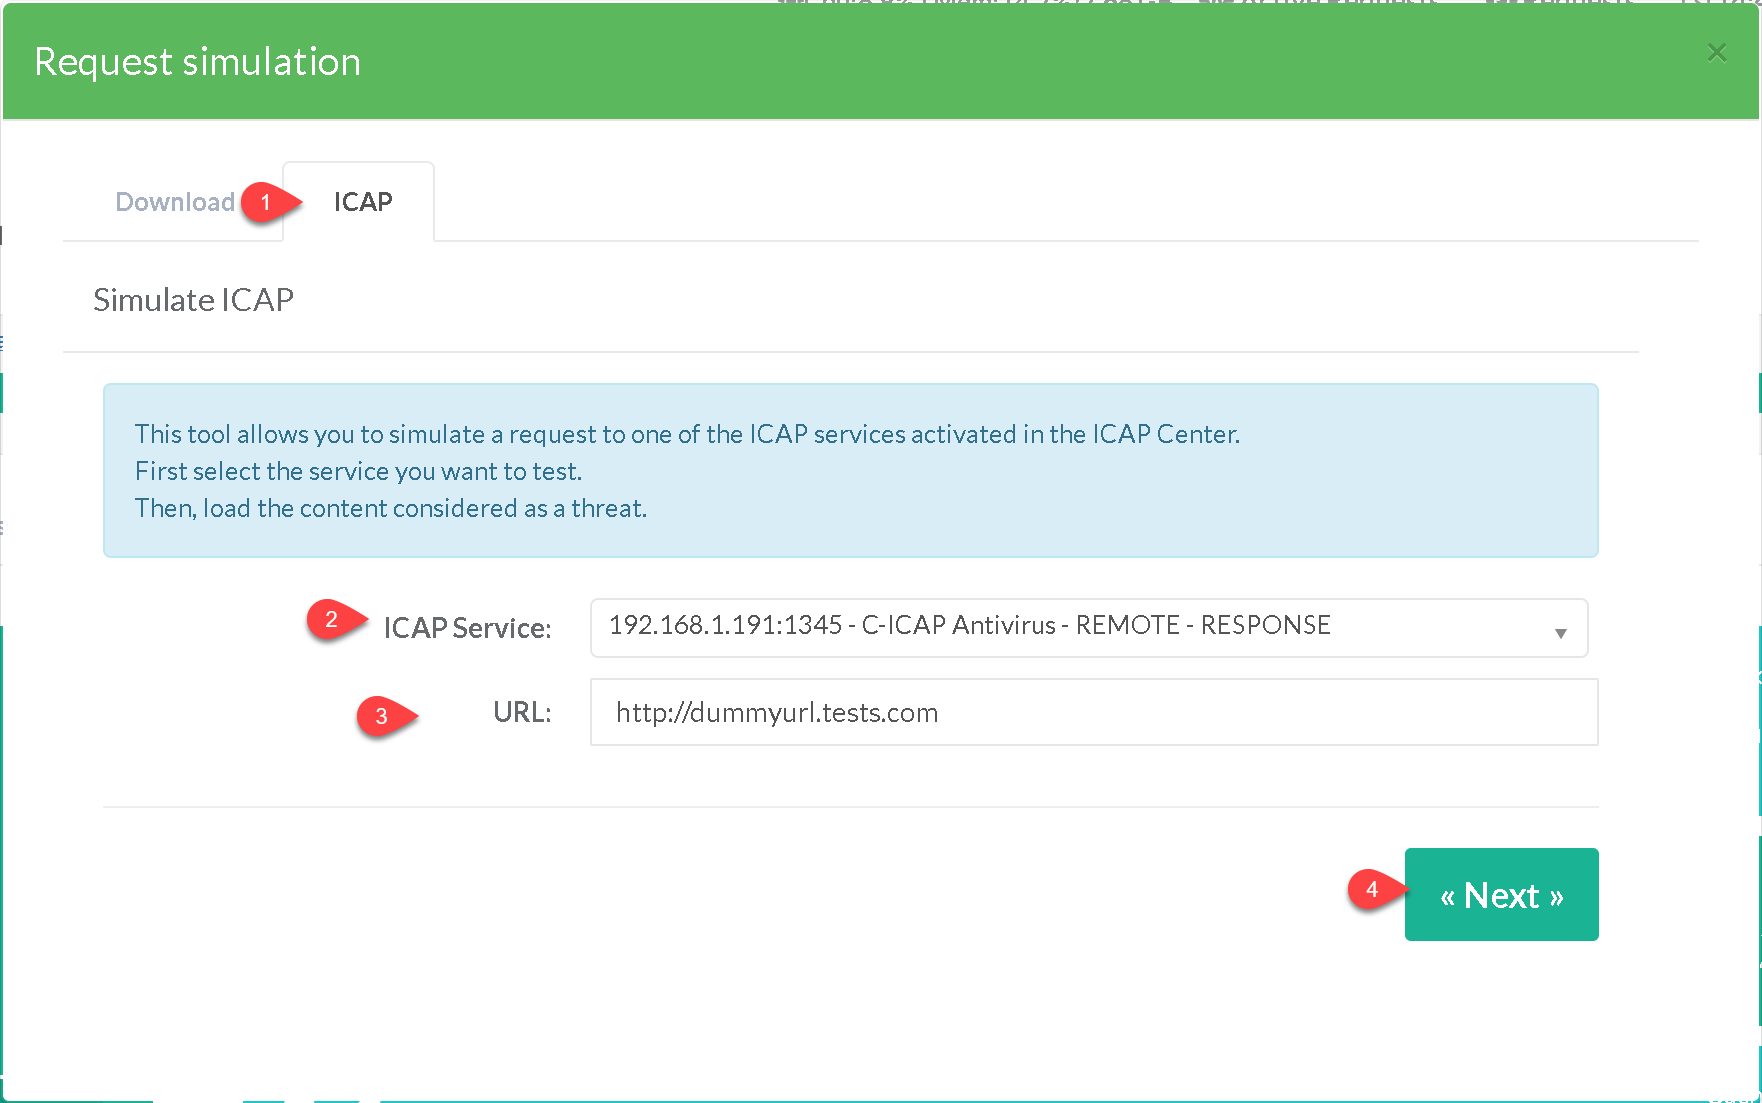
Task: Click the 'URL:' field label
Action: pyautogui.click(x=521, y=712)
